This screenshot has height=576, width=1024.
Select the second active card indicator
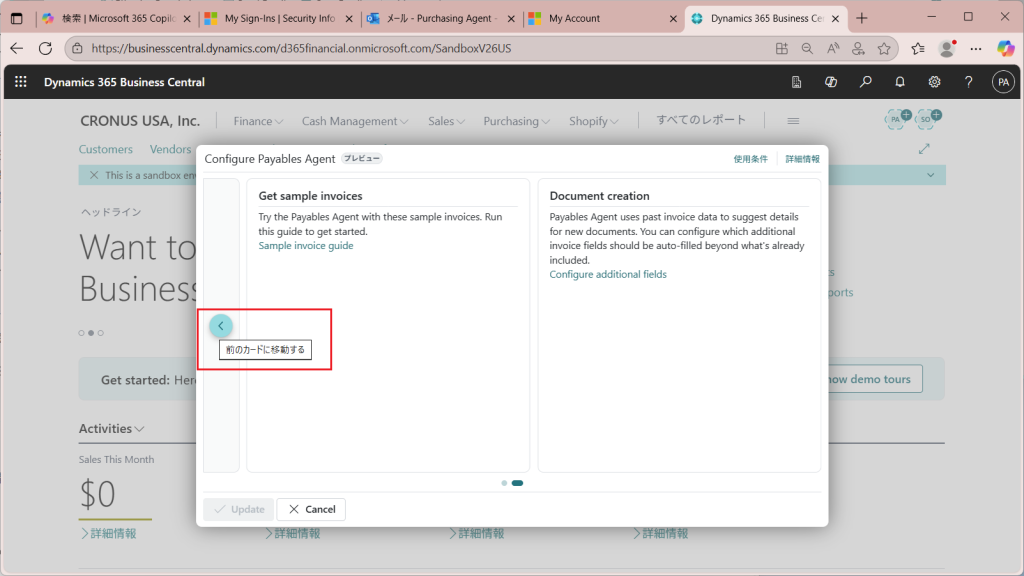point(517,483)
